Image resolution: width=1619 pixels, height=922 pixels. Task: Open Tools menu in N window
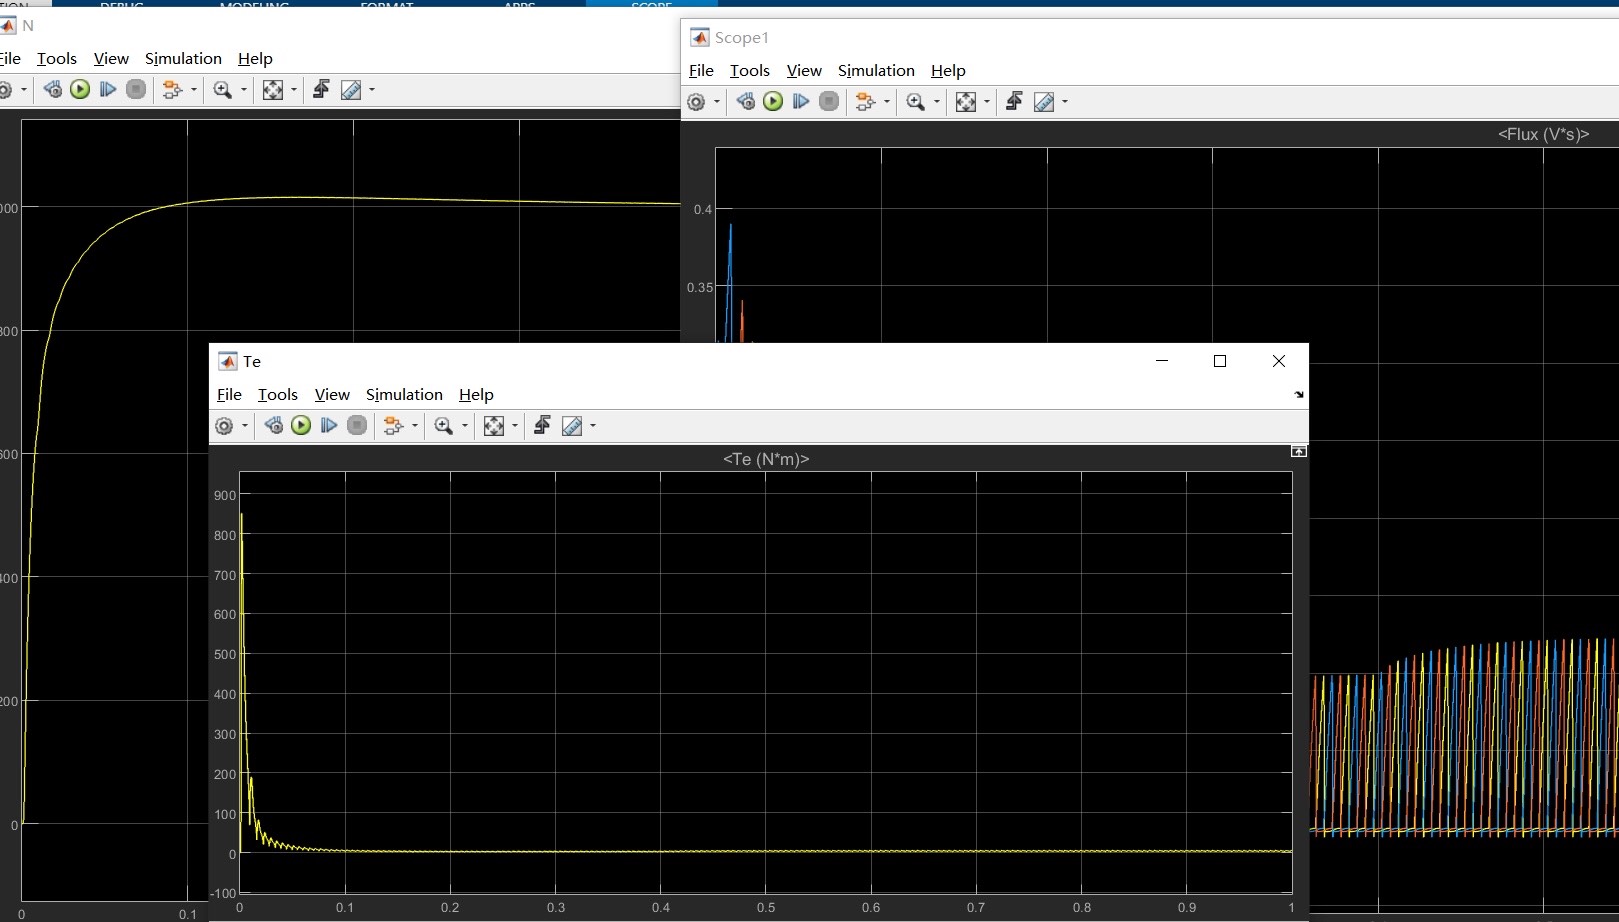click(x=57, y=58)
